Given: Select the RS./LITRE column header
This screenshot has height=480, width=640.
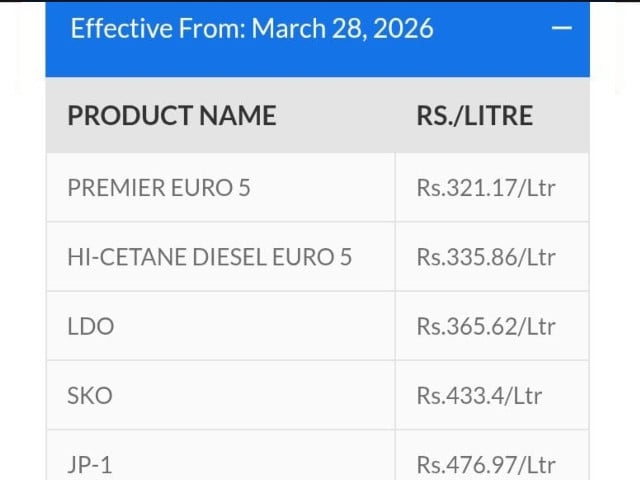Looking at the screenshot, I should pos(474,115).
